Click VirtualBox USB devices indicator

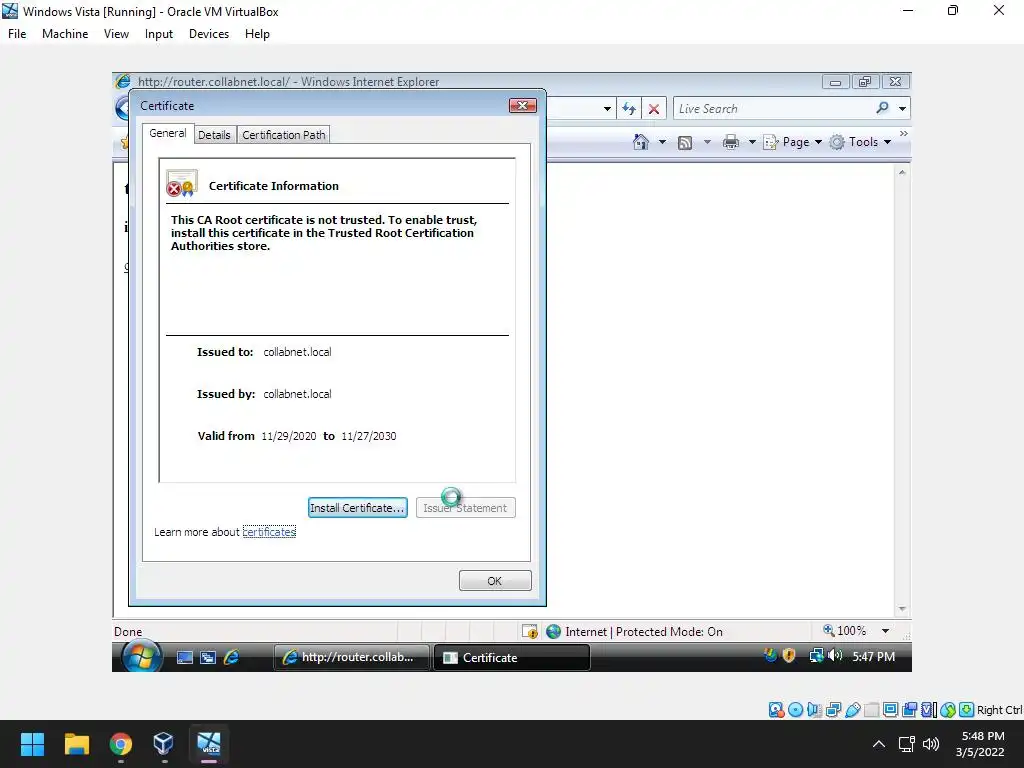coord(852,710)
